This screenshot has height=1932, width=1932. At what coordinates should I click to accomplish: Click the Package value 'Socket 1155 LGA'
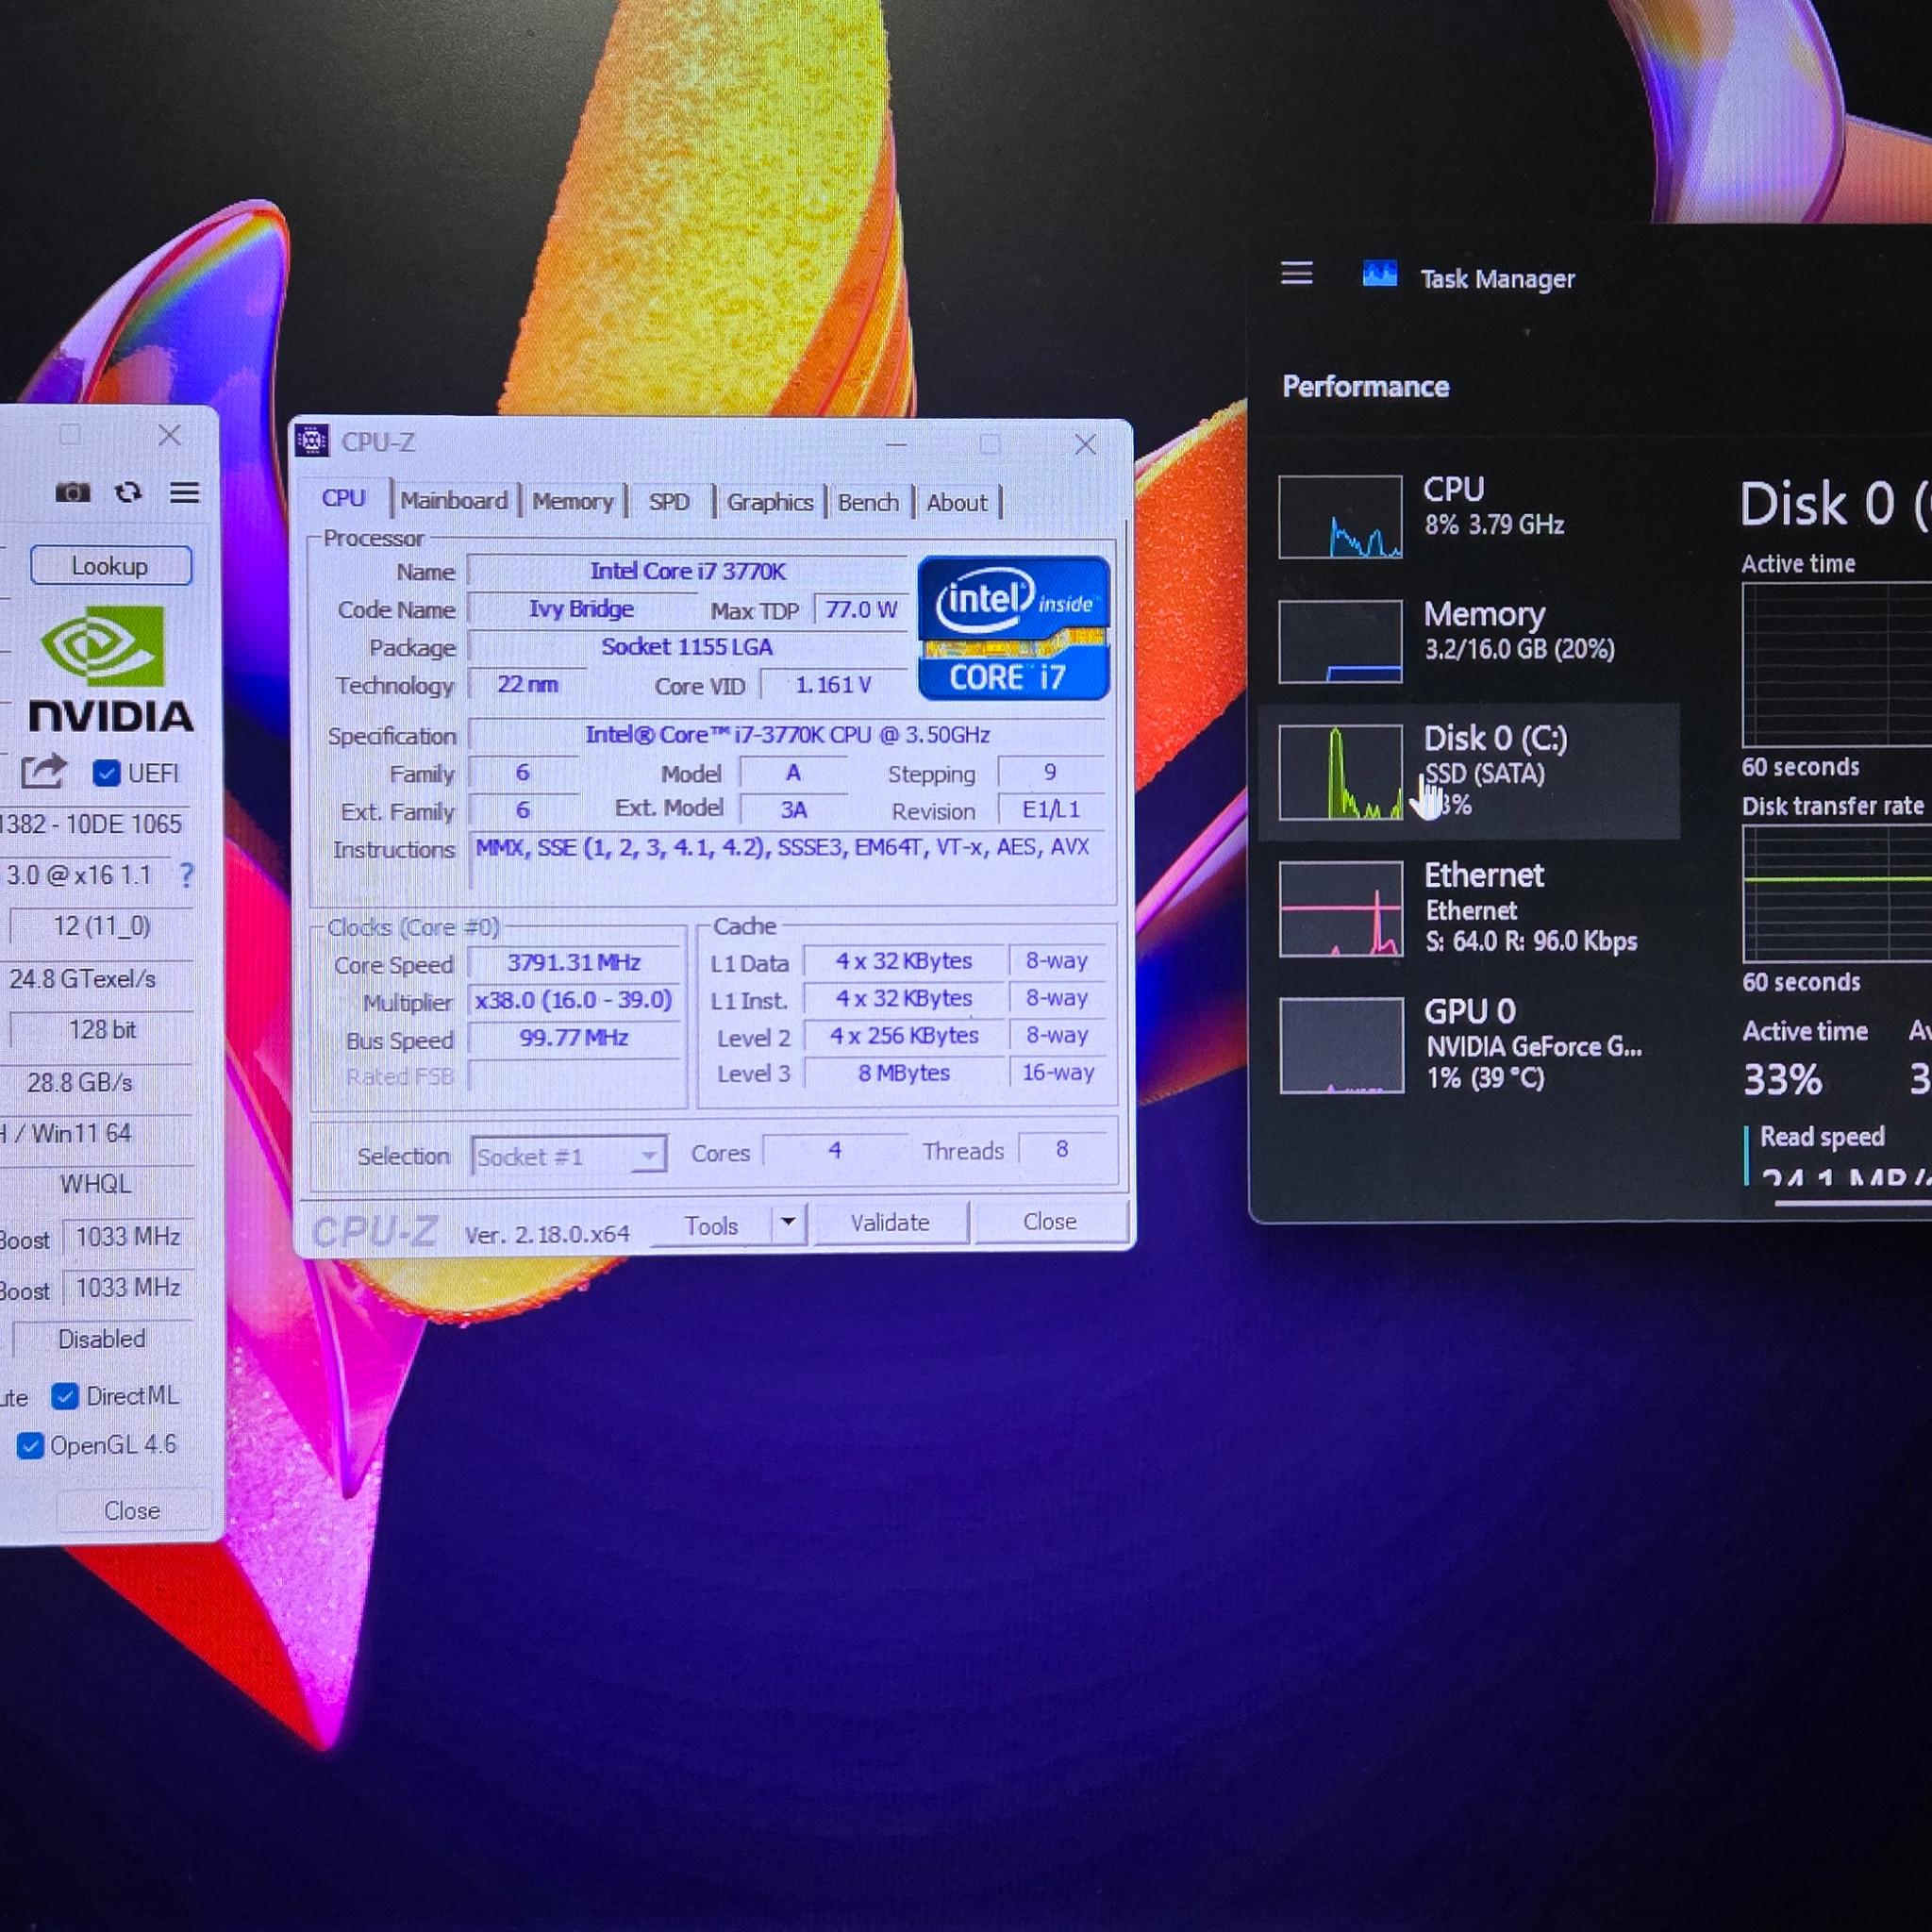point(687,647)
